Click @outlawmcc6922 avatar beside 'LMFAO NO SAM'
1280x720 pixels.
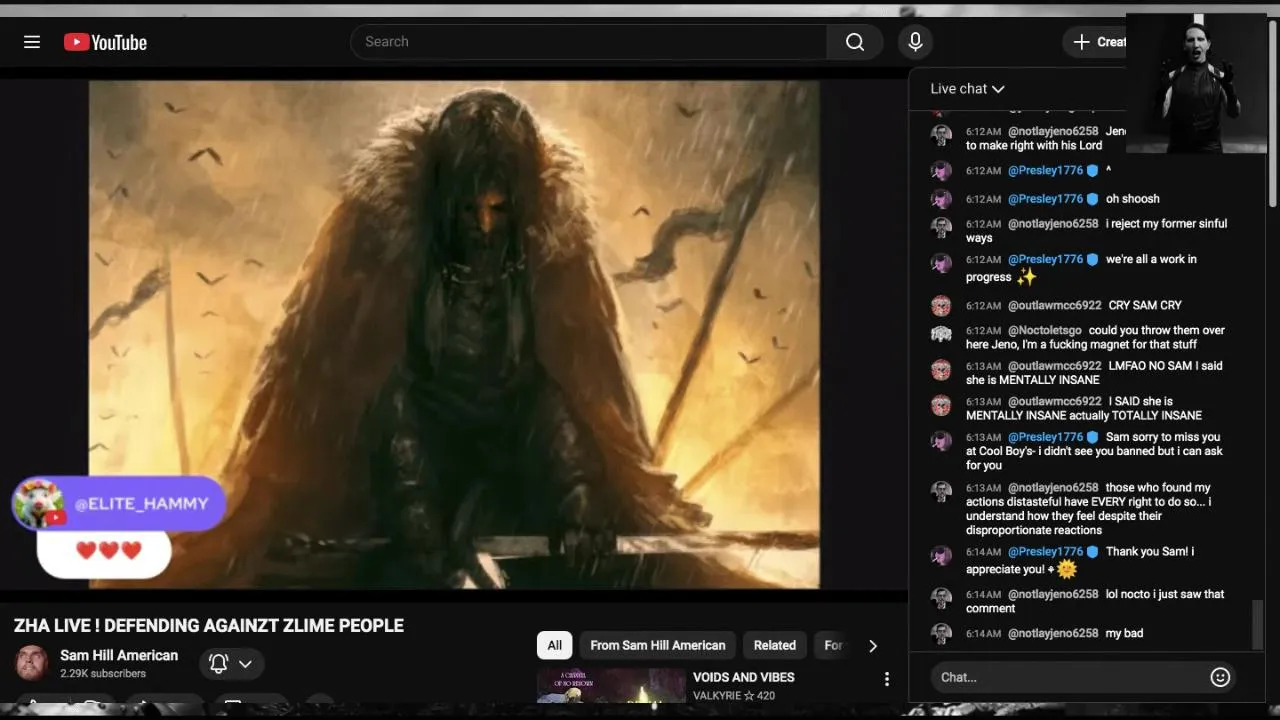click(x=941, y=370)
